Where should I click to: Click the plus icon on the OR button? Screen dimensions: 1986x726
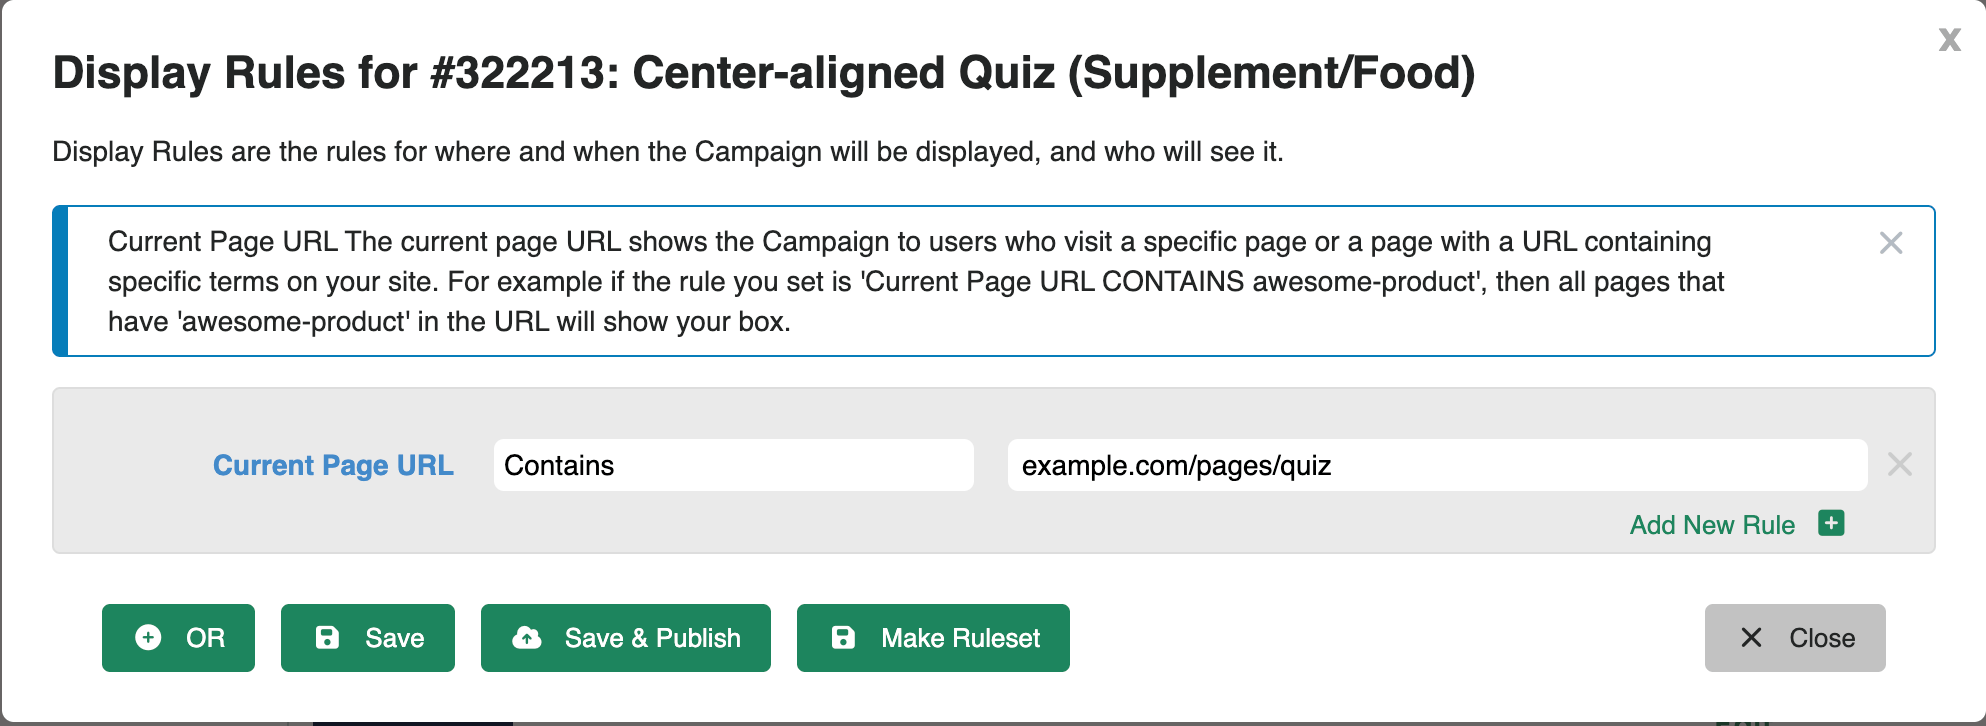(x=147, y=637)
